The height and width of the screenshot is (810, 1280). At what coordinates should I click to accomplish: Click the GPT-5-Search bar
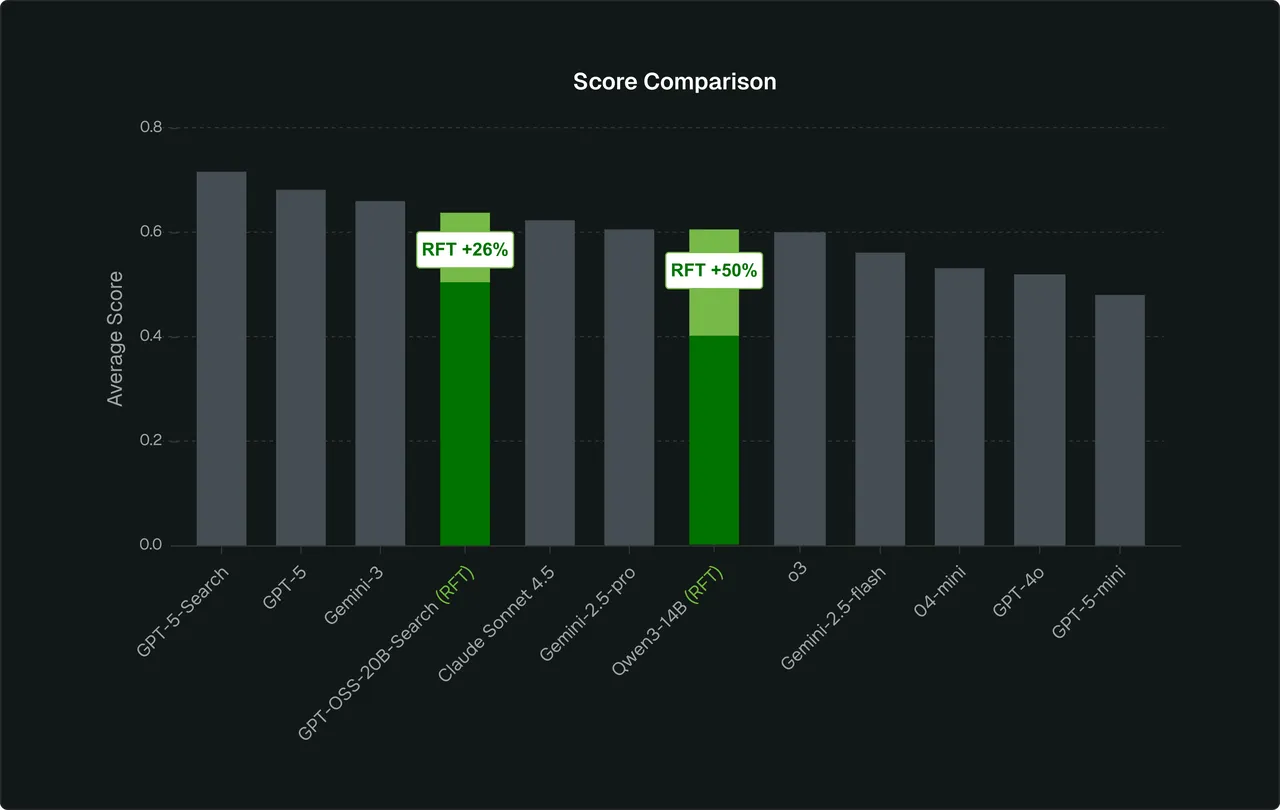coord(221,358)
